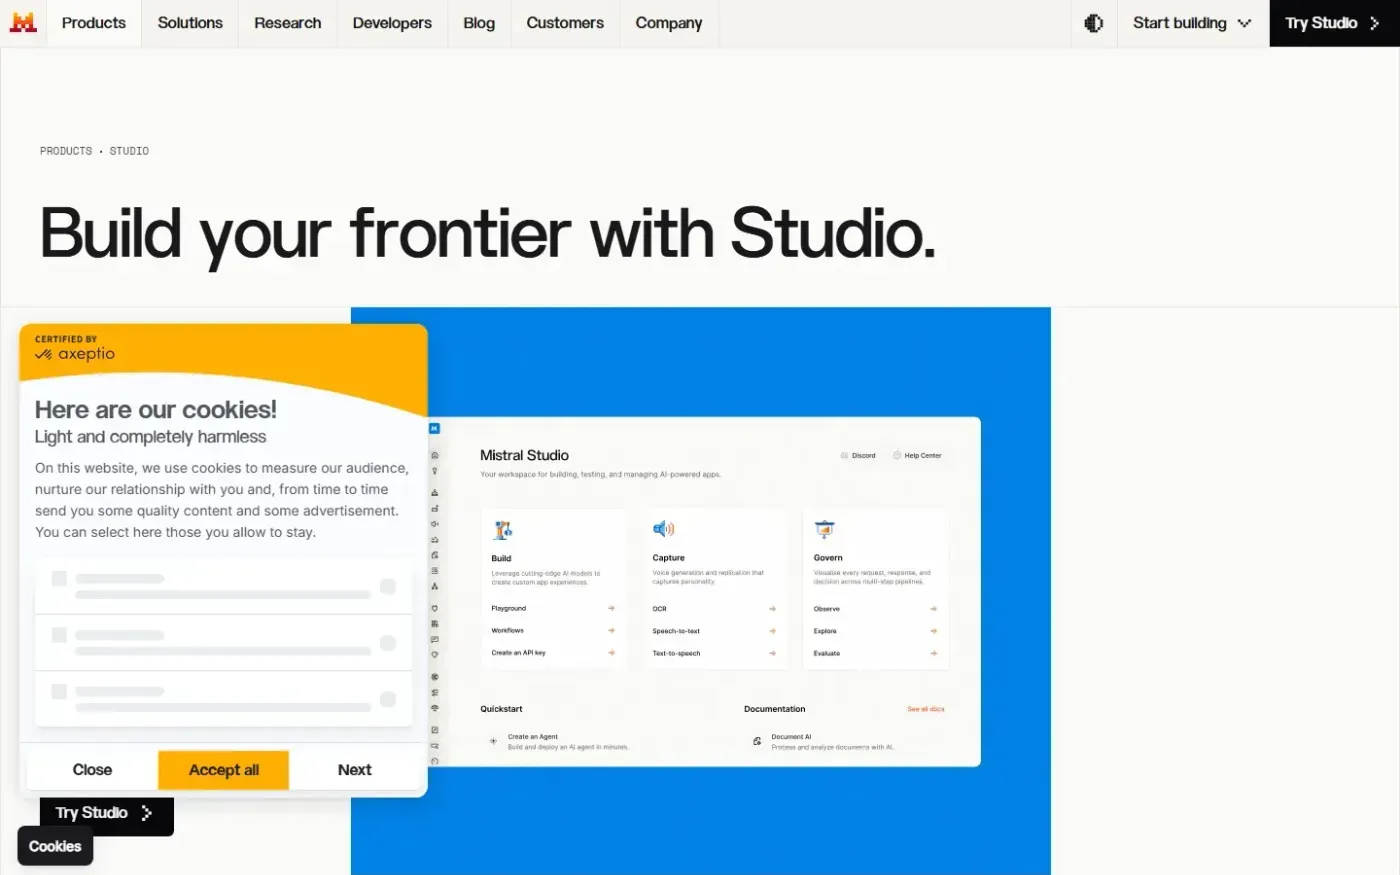
Task: Close the cookie consent dialog
Action: (x=92, y=770)
